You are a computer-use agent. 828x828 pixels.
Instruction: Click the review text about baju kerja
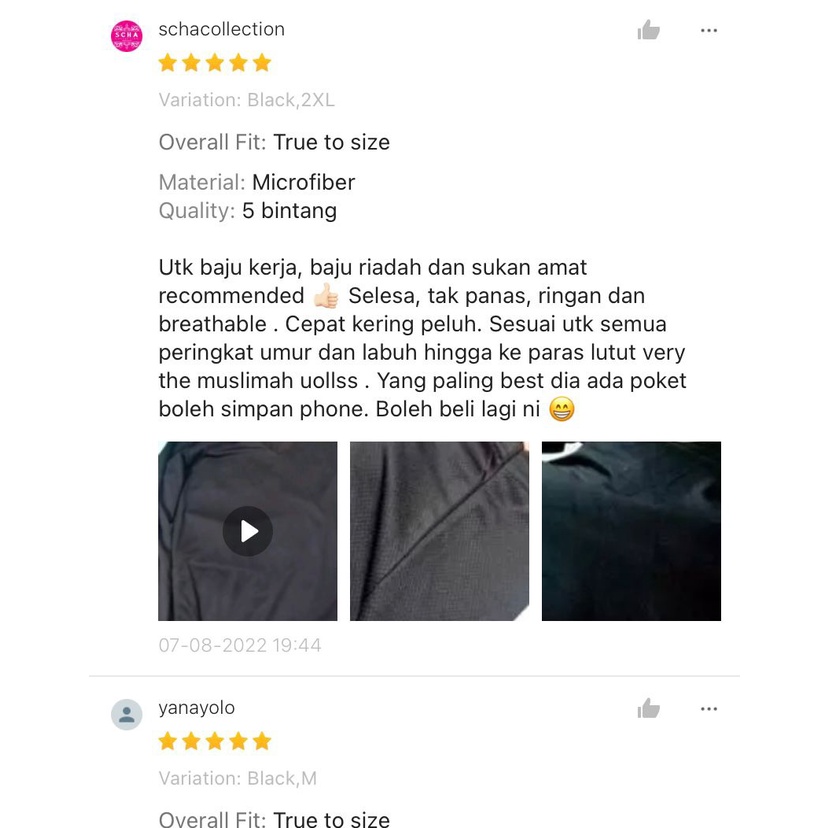click(422, 338)
